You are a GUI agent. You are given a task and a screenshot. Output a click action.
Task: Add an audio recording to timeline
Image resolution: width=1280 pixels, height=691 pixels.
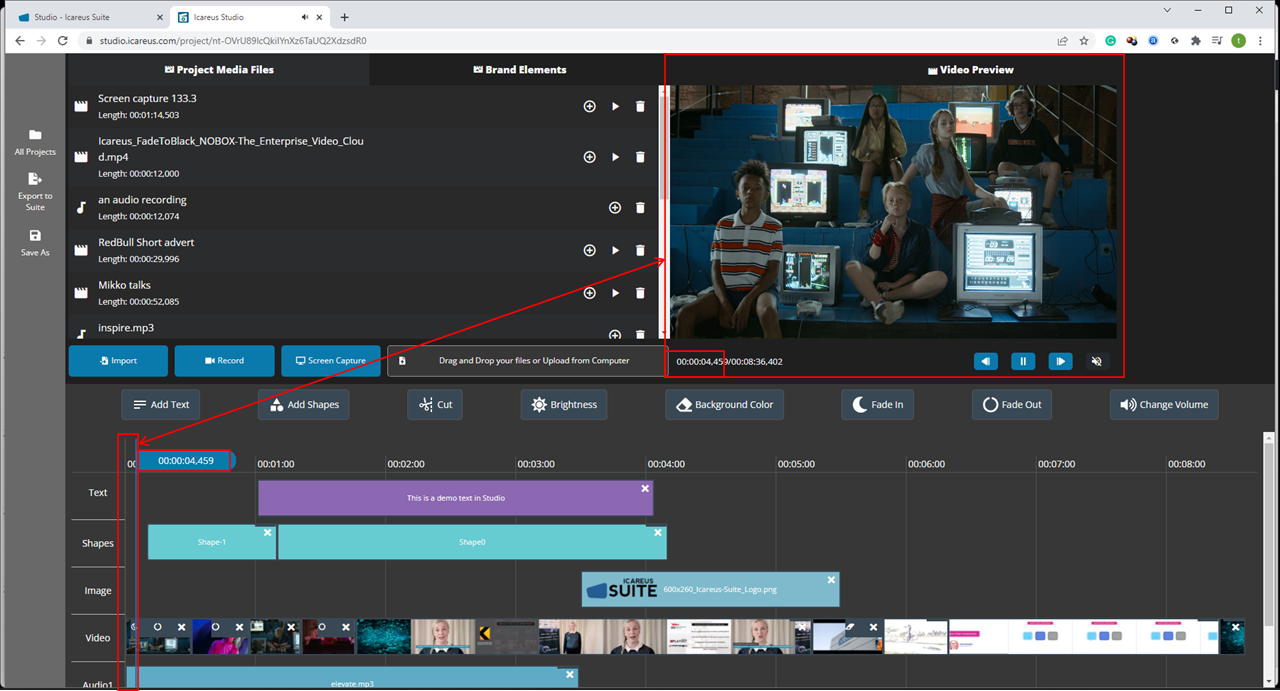coord(615,208)
